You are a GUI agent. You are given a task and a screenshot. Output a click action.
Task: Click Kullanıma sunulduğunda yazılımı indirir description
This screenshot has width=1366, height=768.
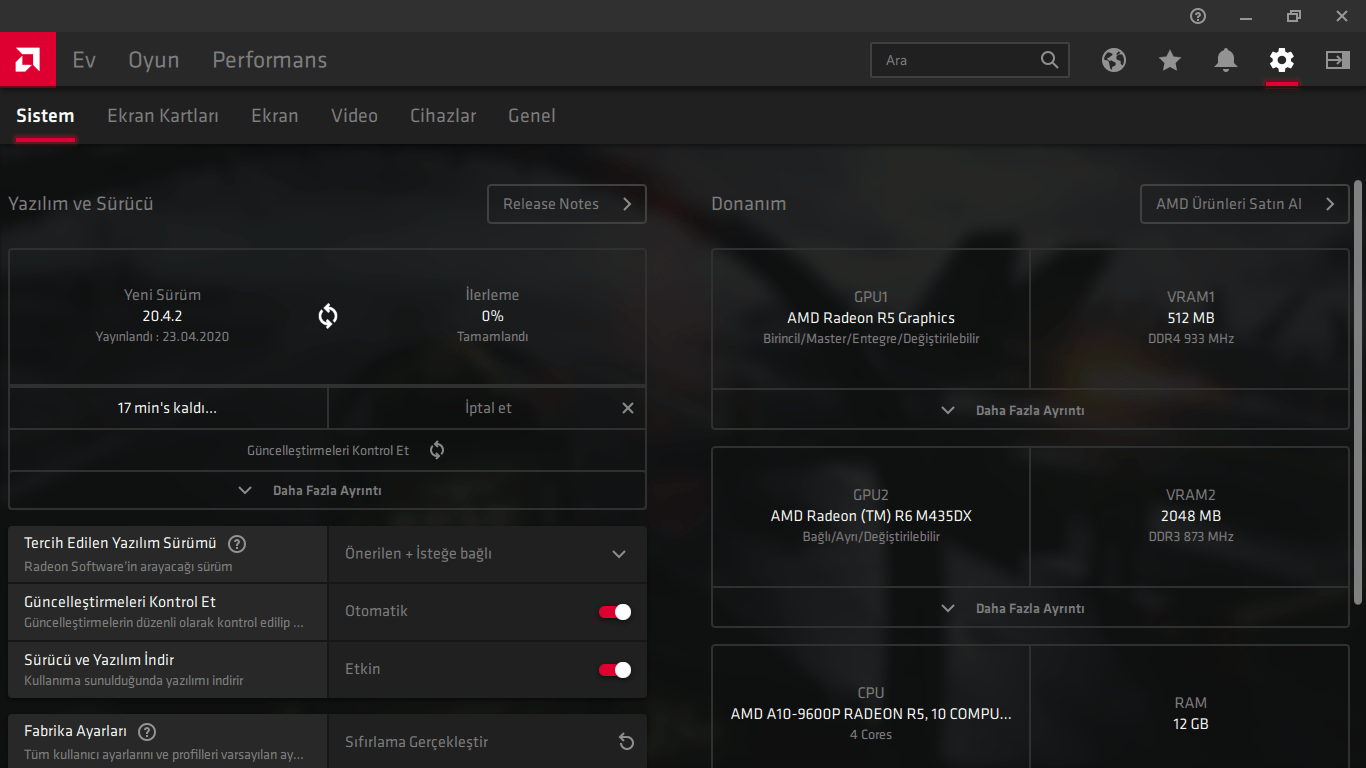pyautogui.click(x=134, y=681)
